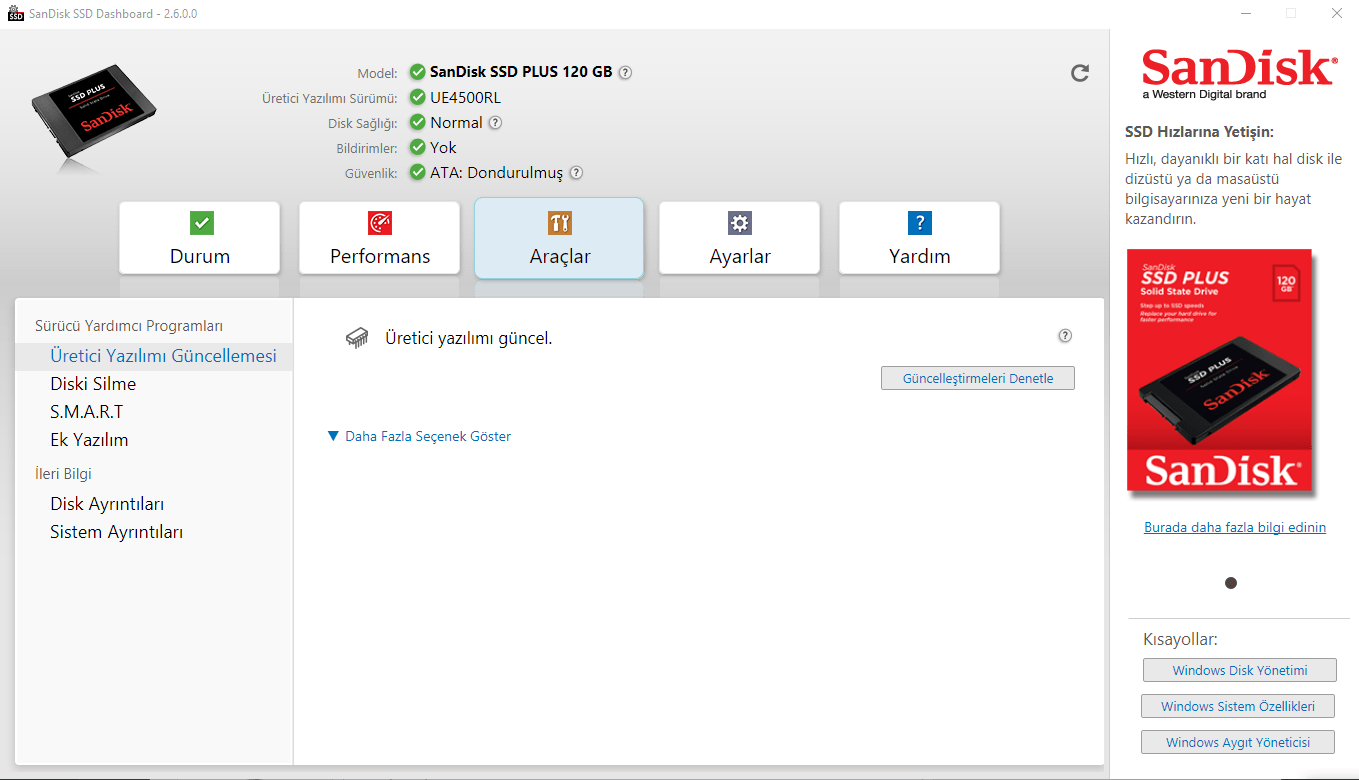Click help icon next to ATA: Dondurulmuş
This screenshot has height=780, width=1359.
coord(576,173)
